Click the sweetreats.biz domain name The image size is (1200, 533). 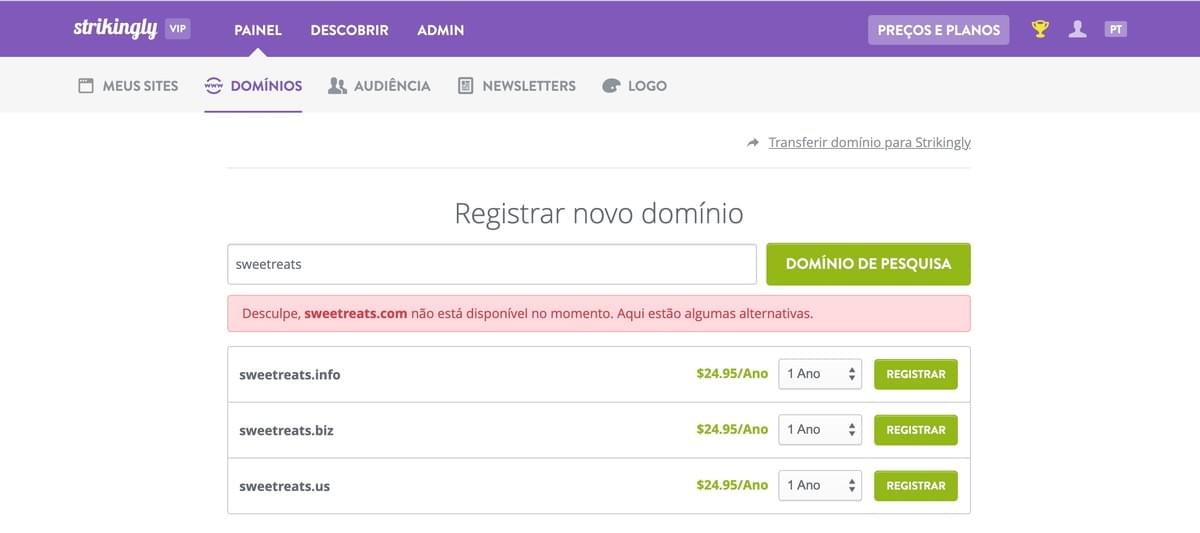pos(286,431)
